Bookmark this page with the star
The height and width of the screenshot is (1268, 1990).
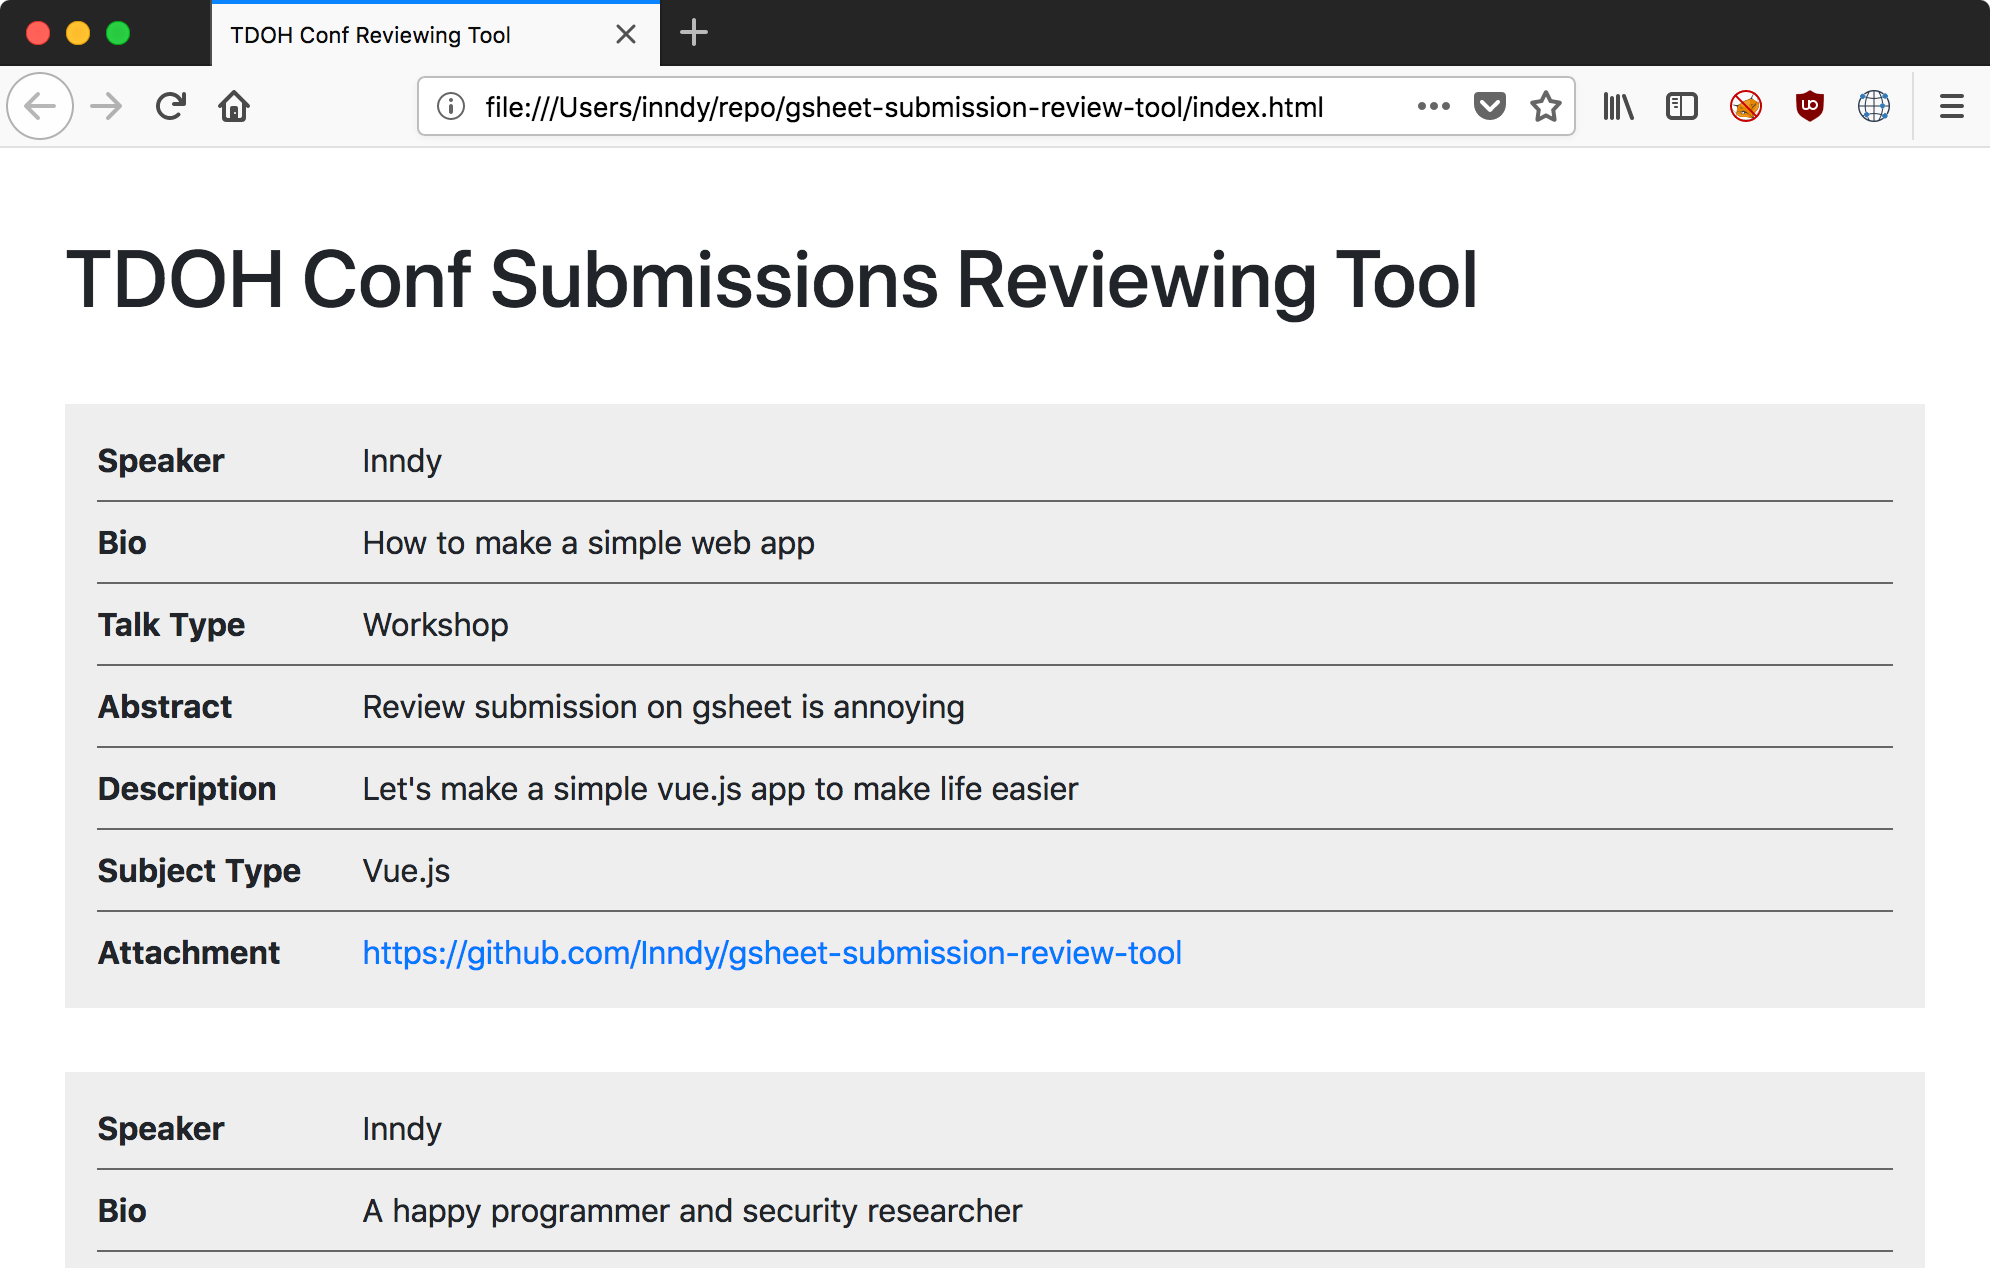[1545, 106]
